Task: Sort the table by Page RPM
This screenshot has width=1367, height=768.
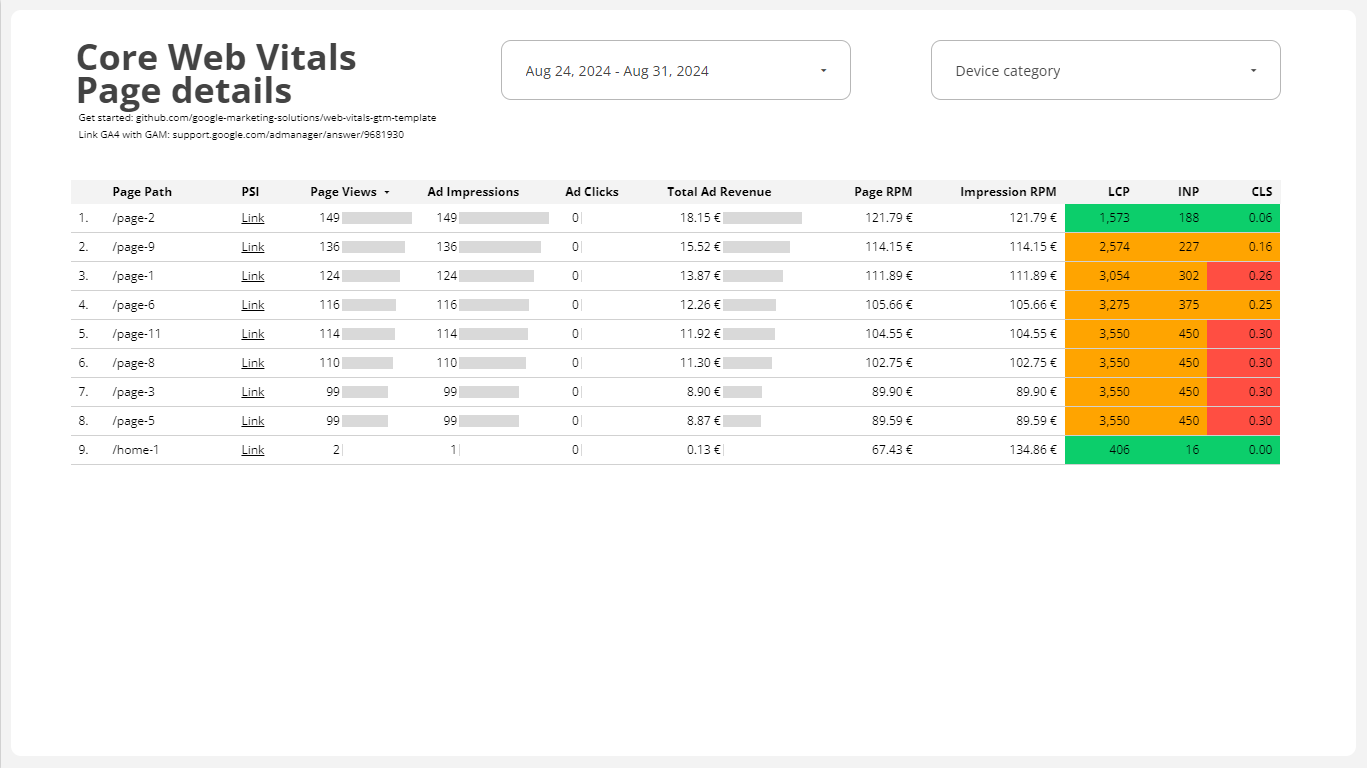Action: (x=883, y=191)
